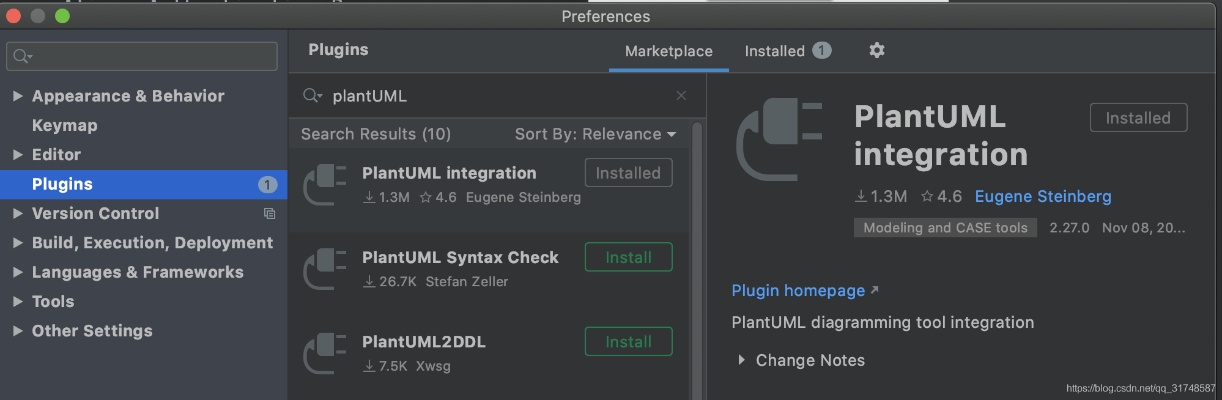1222x400 pixels.
Task: Install the PlantUML2DDL plugin
Action: click(628, 342)
